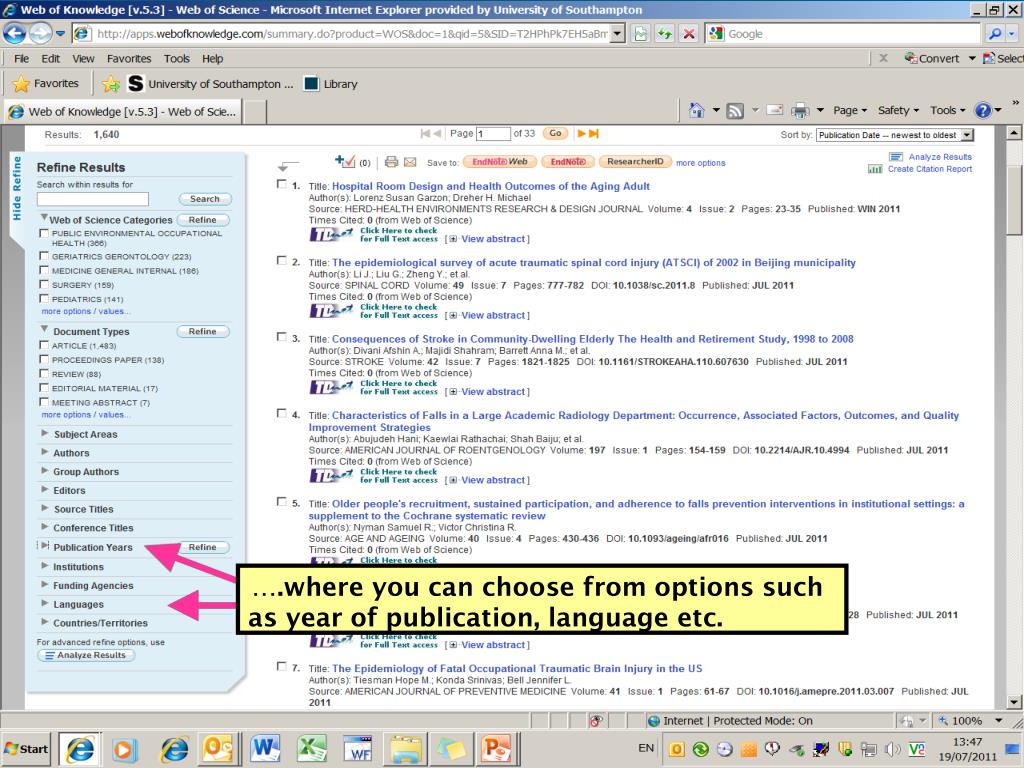Tick the Medicine General Internal checkbox
This screenshot has width=1024, height=768.
click(44, 270)
